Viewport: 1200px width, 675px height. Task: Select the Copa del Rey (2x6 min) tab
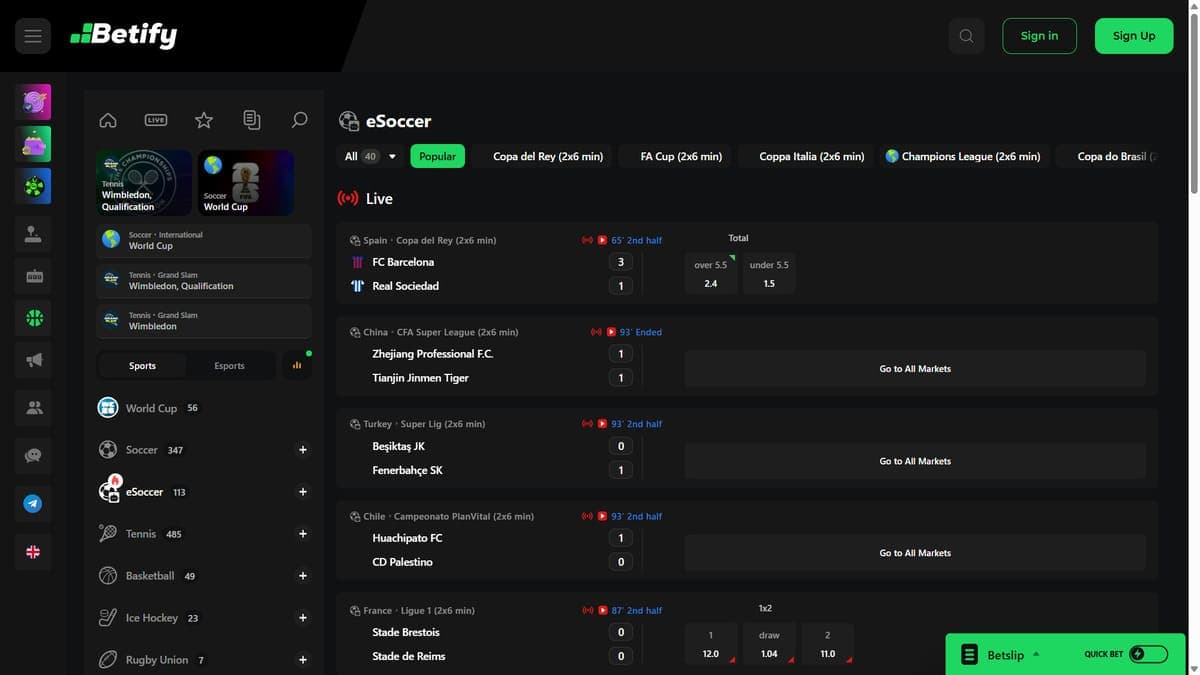pos(548,156)
